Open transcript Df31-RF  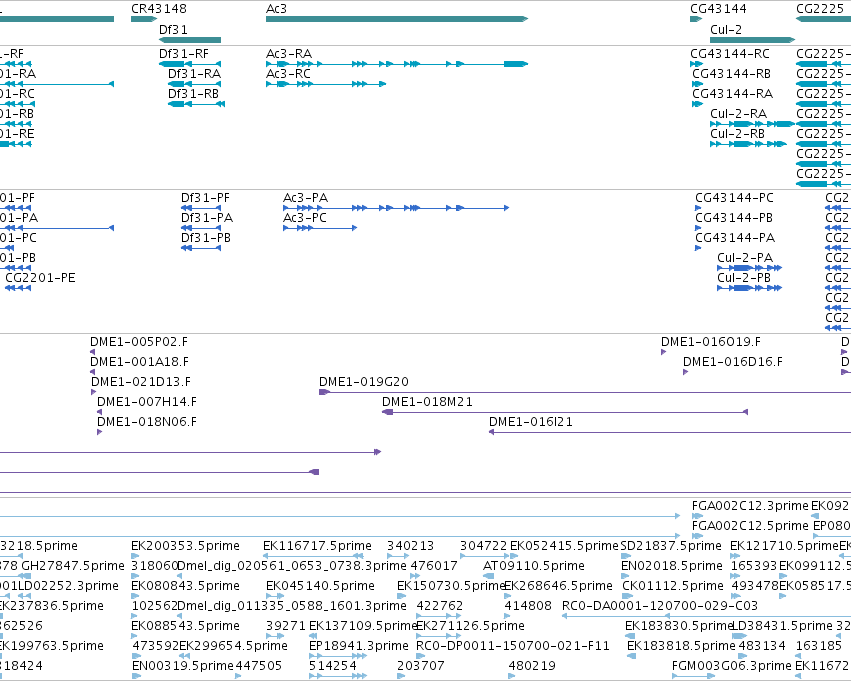(x=183, y=54)
